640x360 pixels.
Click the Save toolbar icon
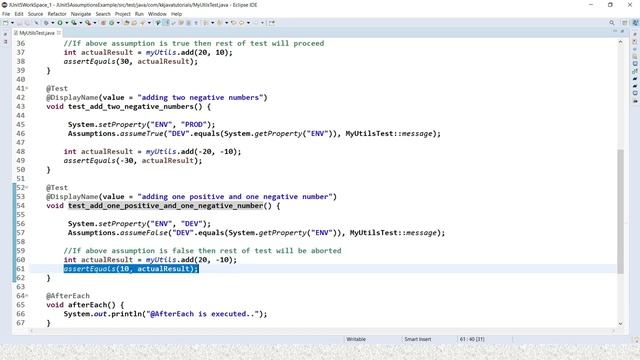[x=20, y=23]
